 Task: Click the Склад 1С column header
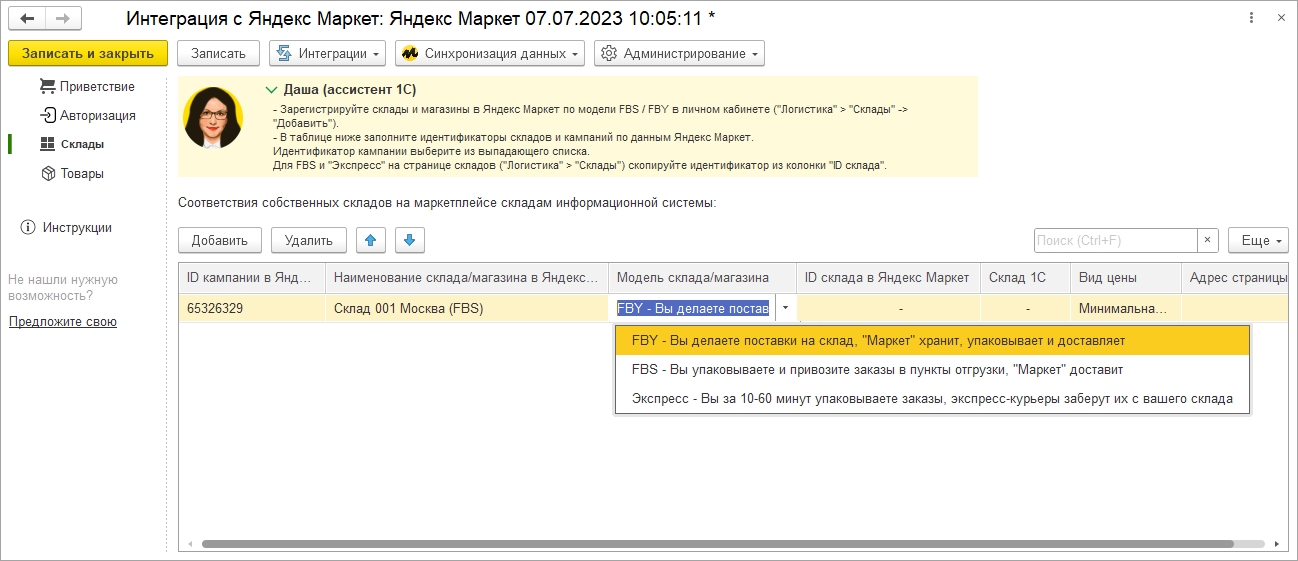coord(1025,277)
